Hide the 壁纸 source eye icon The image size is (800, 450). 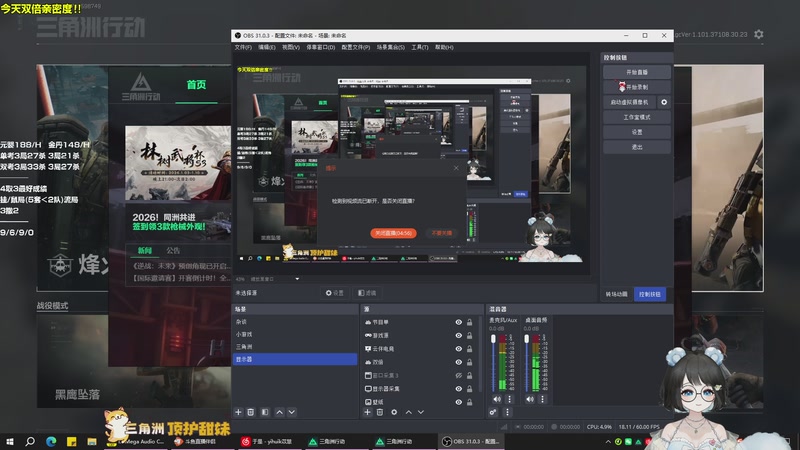[x=459, y=402]
